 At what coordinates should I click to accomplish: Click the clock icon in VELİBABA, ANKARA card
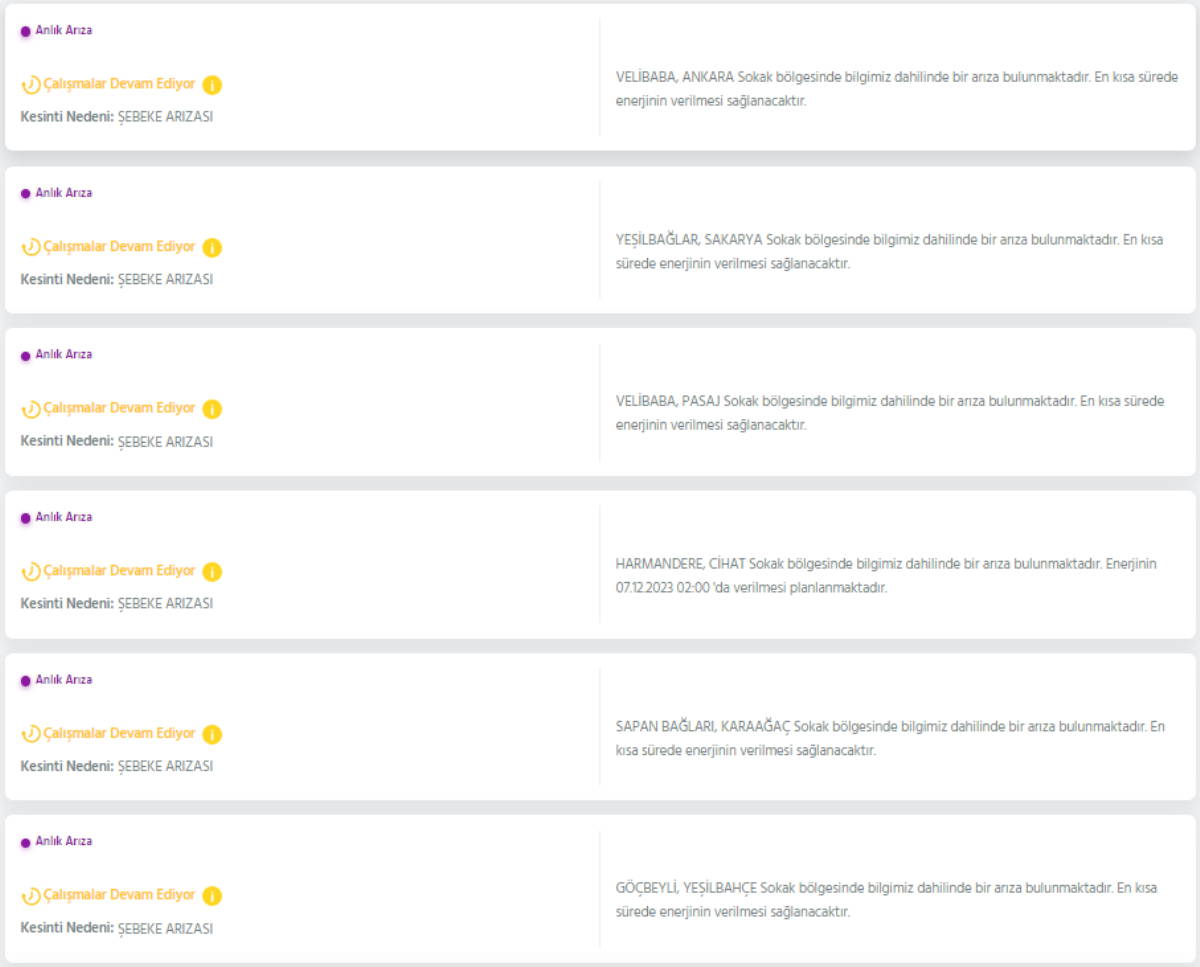point(31,85)
